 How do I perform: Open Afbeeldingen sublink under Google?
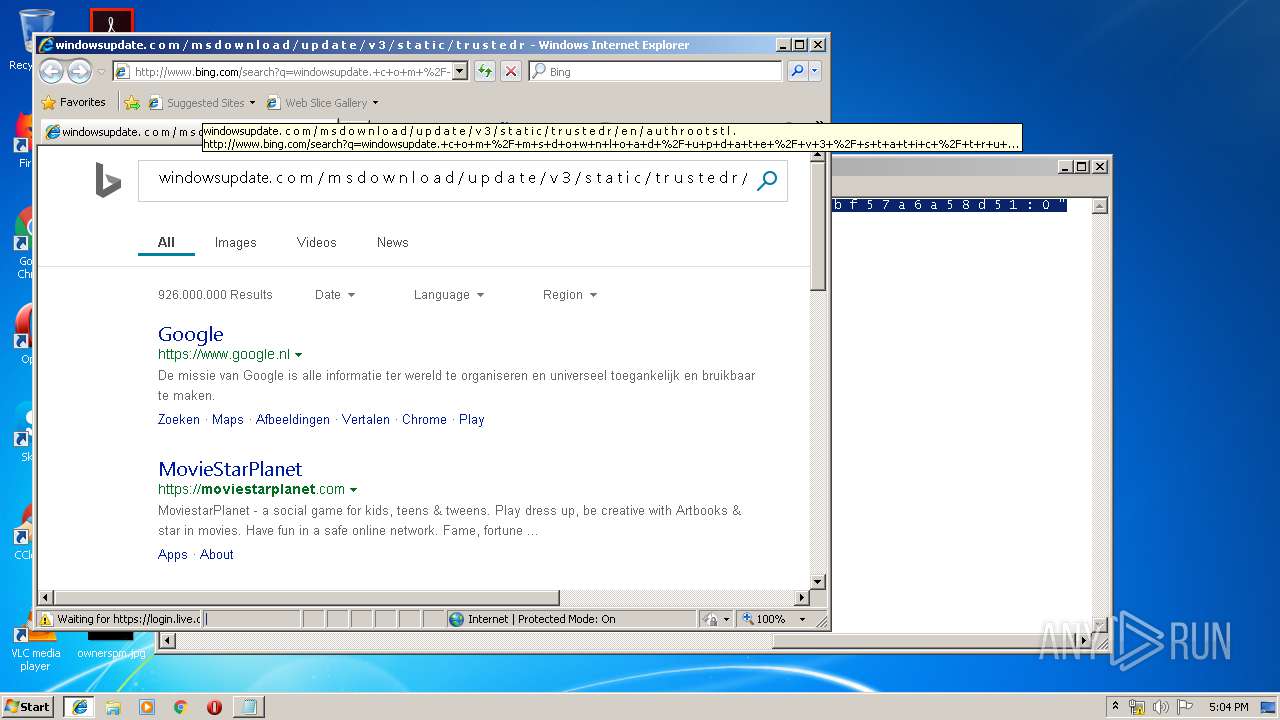pyautogui.click(x=293, y=419)
